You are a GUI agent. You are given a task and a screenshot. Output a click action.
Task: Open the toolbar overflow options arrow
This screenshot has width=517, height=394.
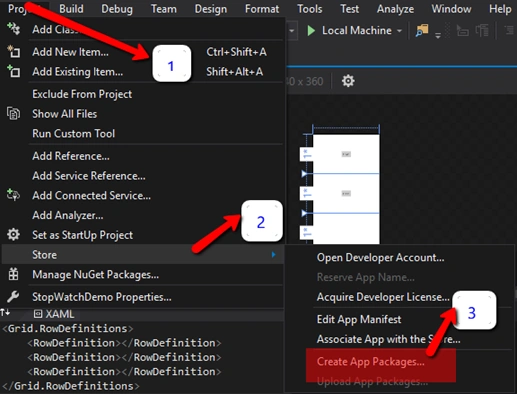point(438,35)
